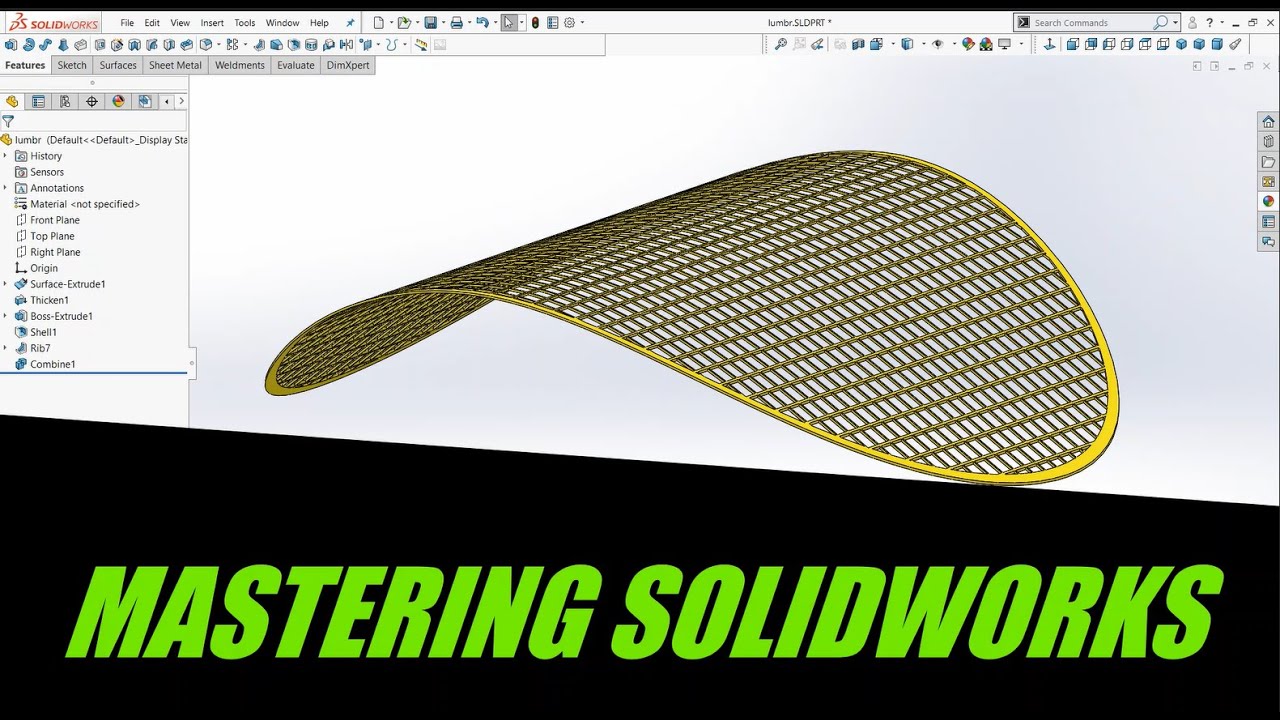1280x720 pixels.
Task: Open the Search Commands dropdown arrow
Action: point(1176,22)
